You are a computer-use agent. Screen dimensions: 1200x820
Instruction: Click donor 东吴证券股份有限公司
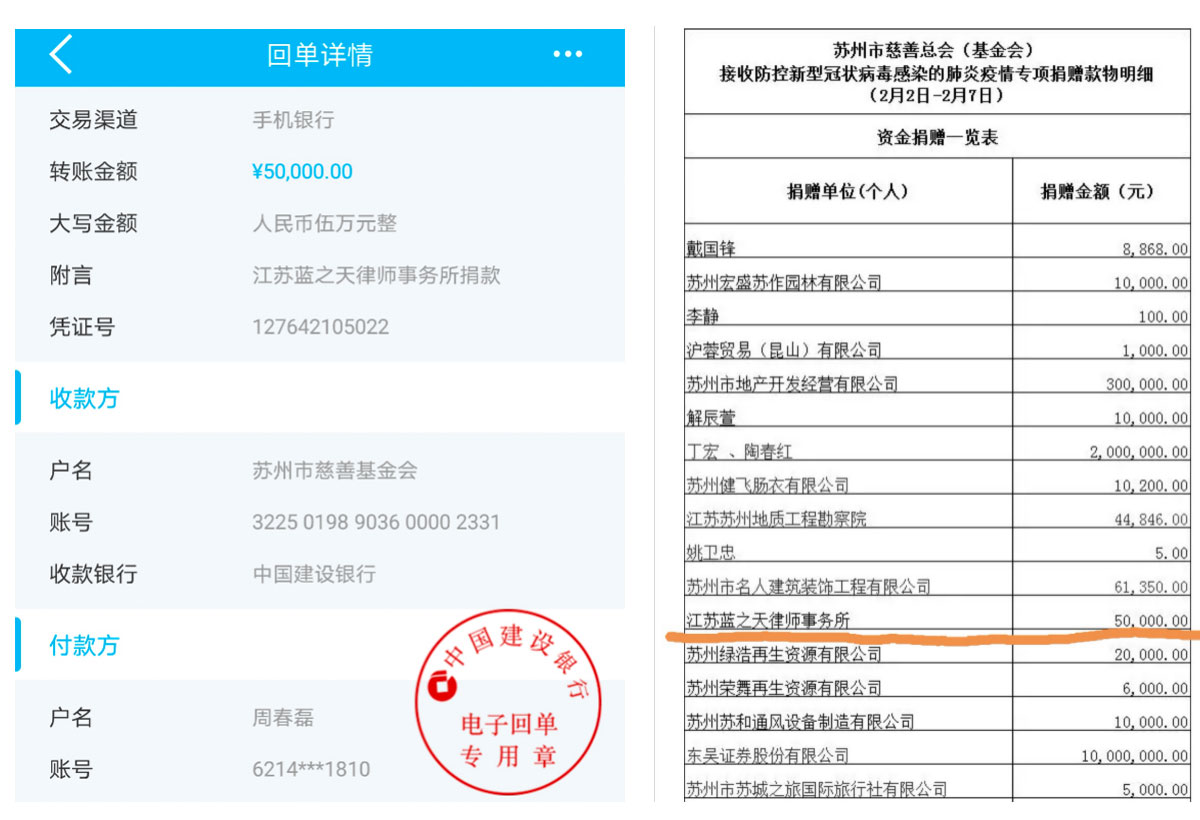767,755
